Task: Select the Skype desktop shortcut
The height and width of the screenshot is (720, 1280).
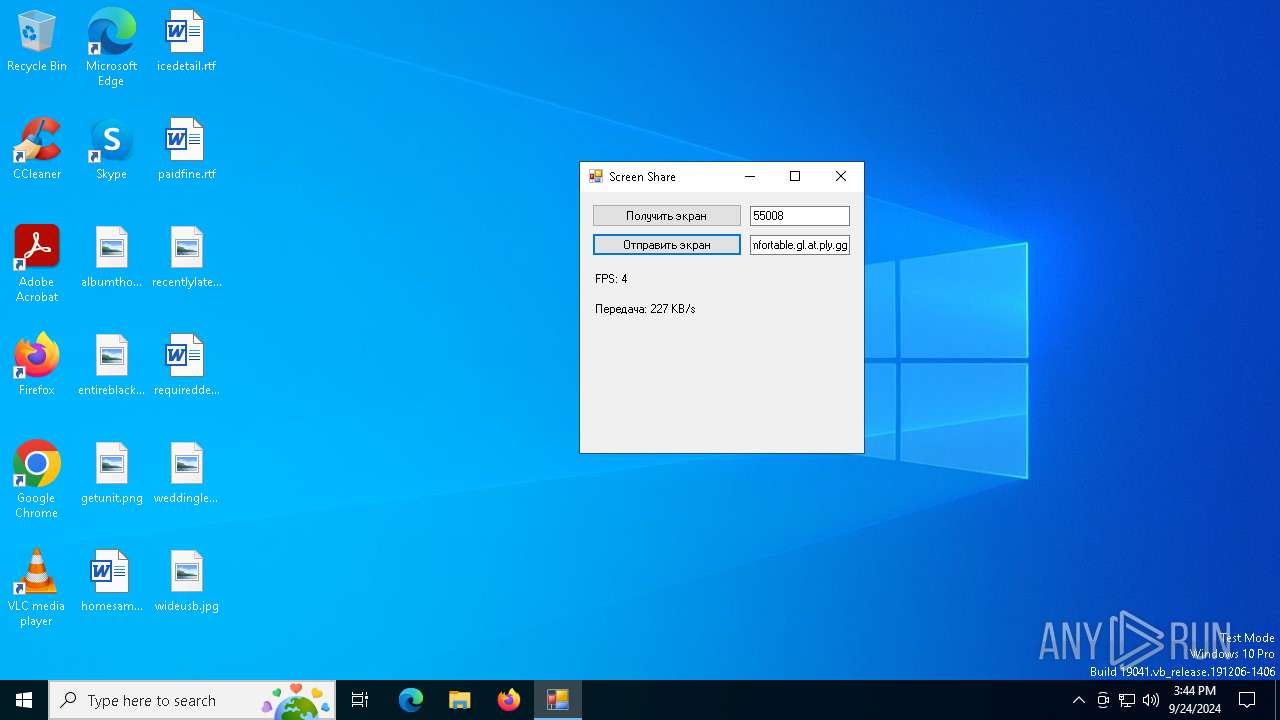Action: 111,149
